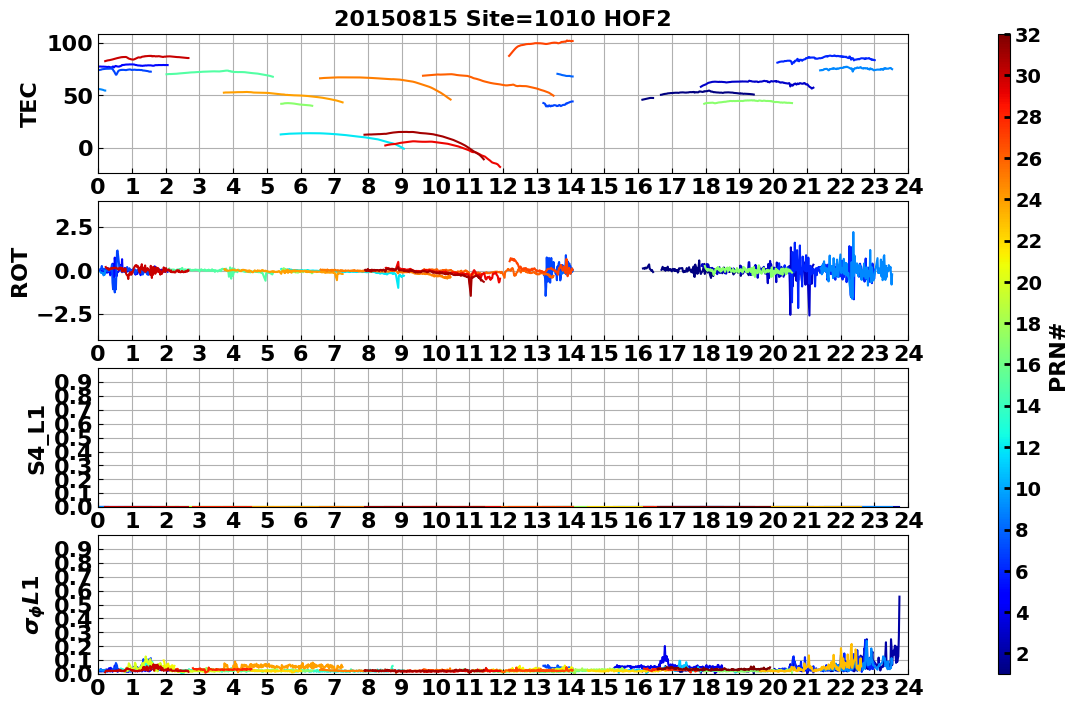The image size is (1077, 709).
Task: Click the "24" hour tick under TEC panel
Action: click(908, 187)
